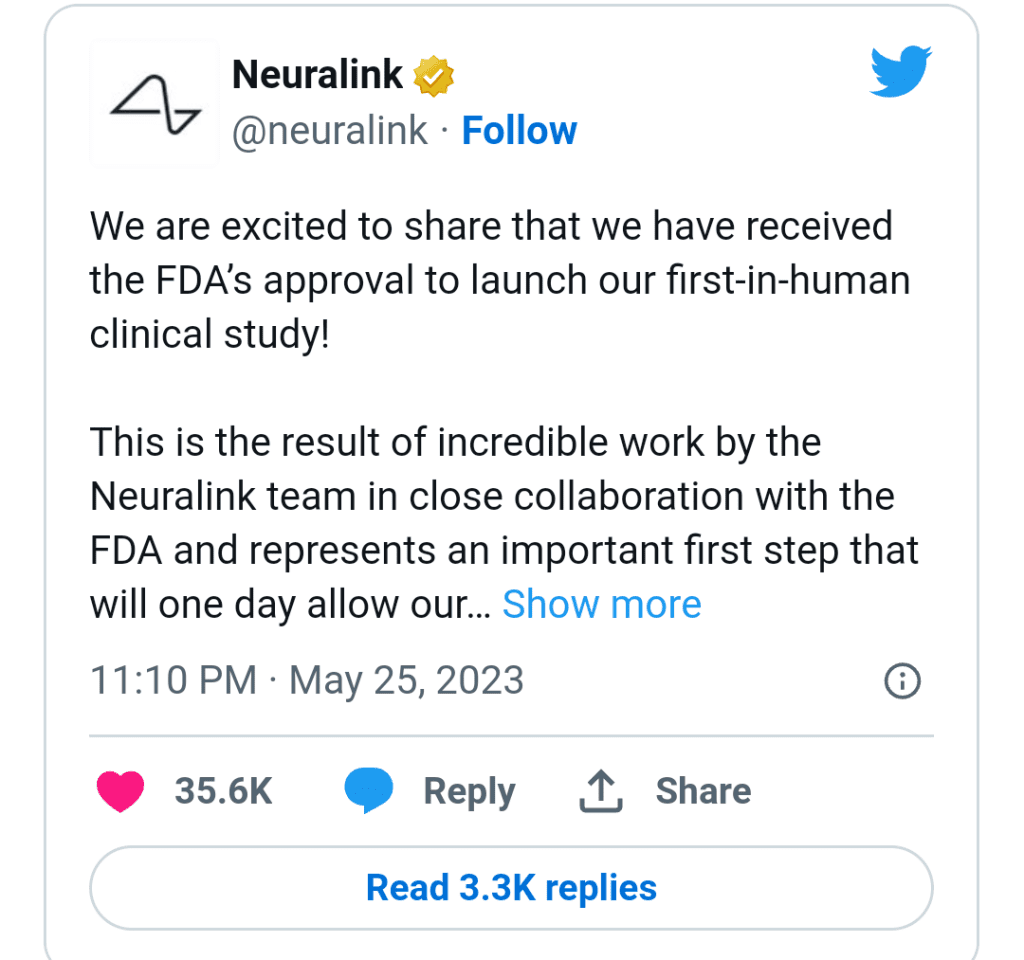Expand the tweet with Show more
The image size is (1024, 960).
pos(601,604)
